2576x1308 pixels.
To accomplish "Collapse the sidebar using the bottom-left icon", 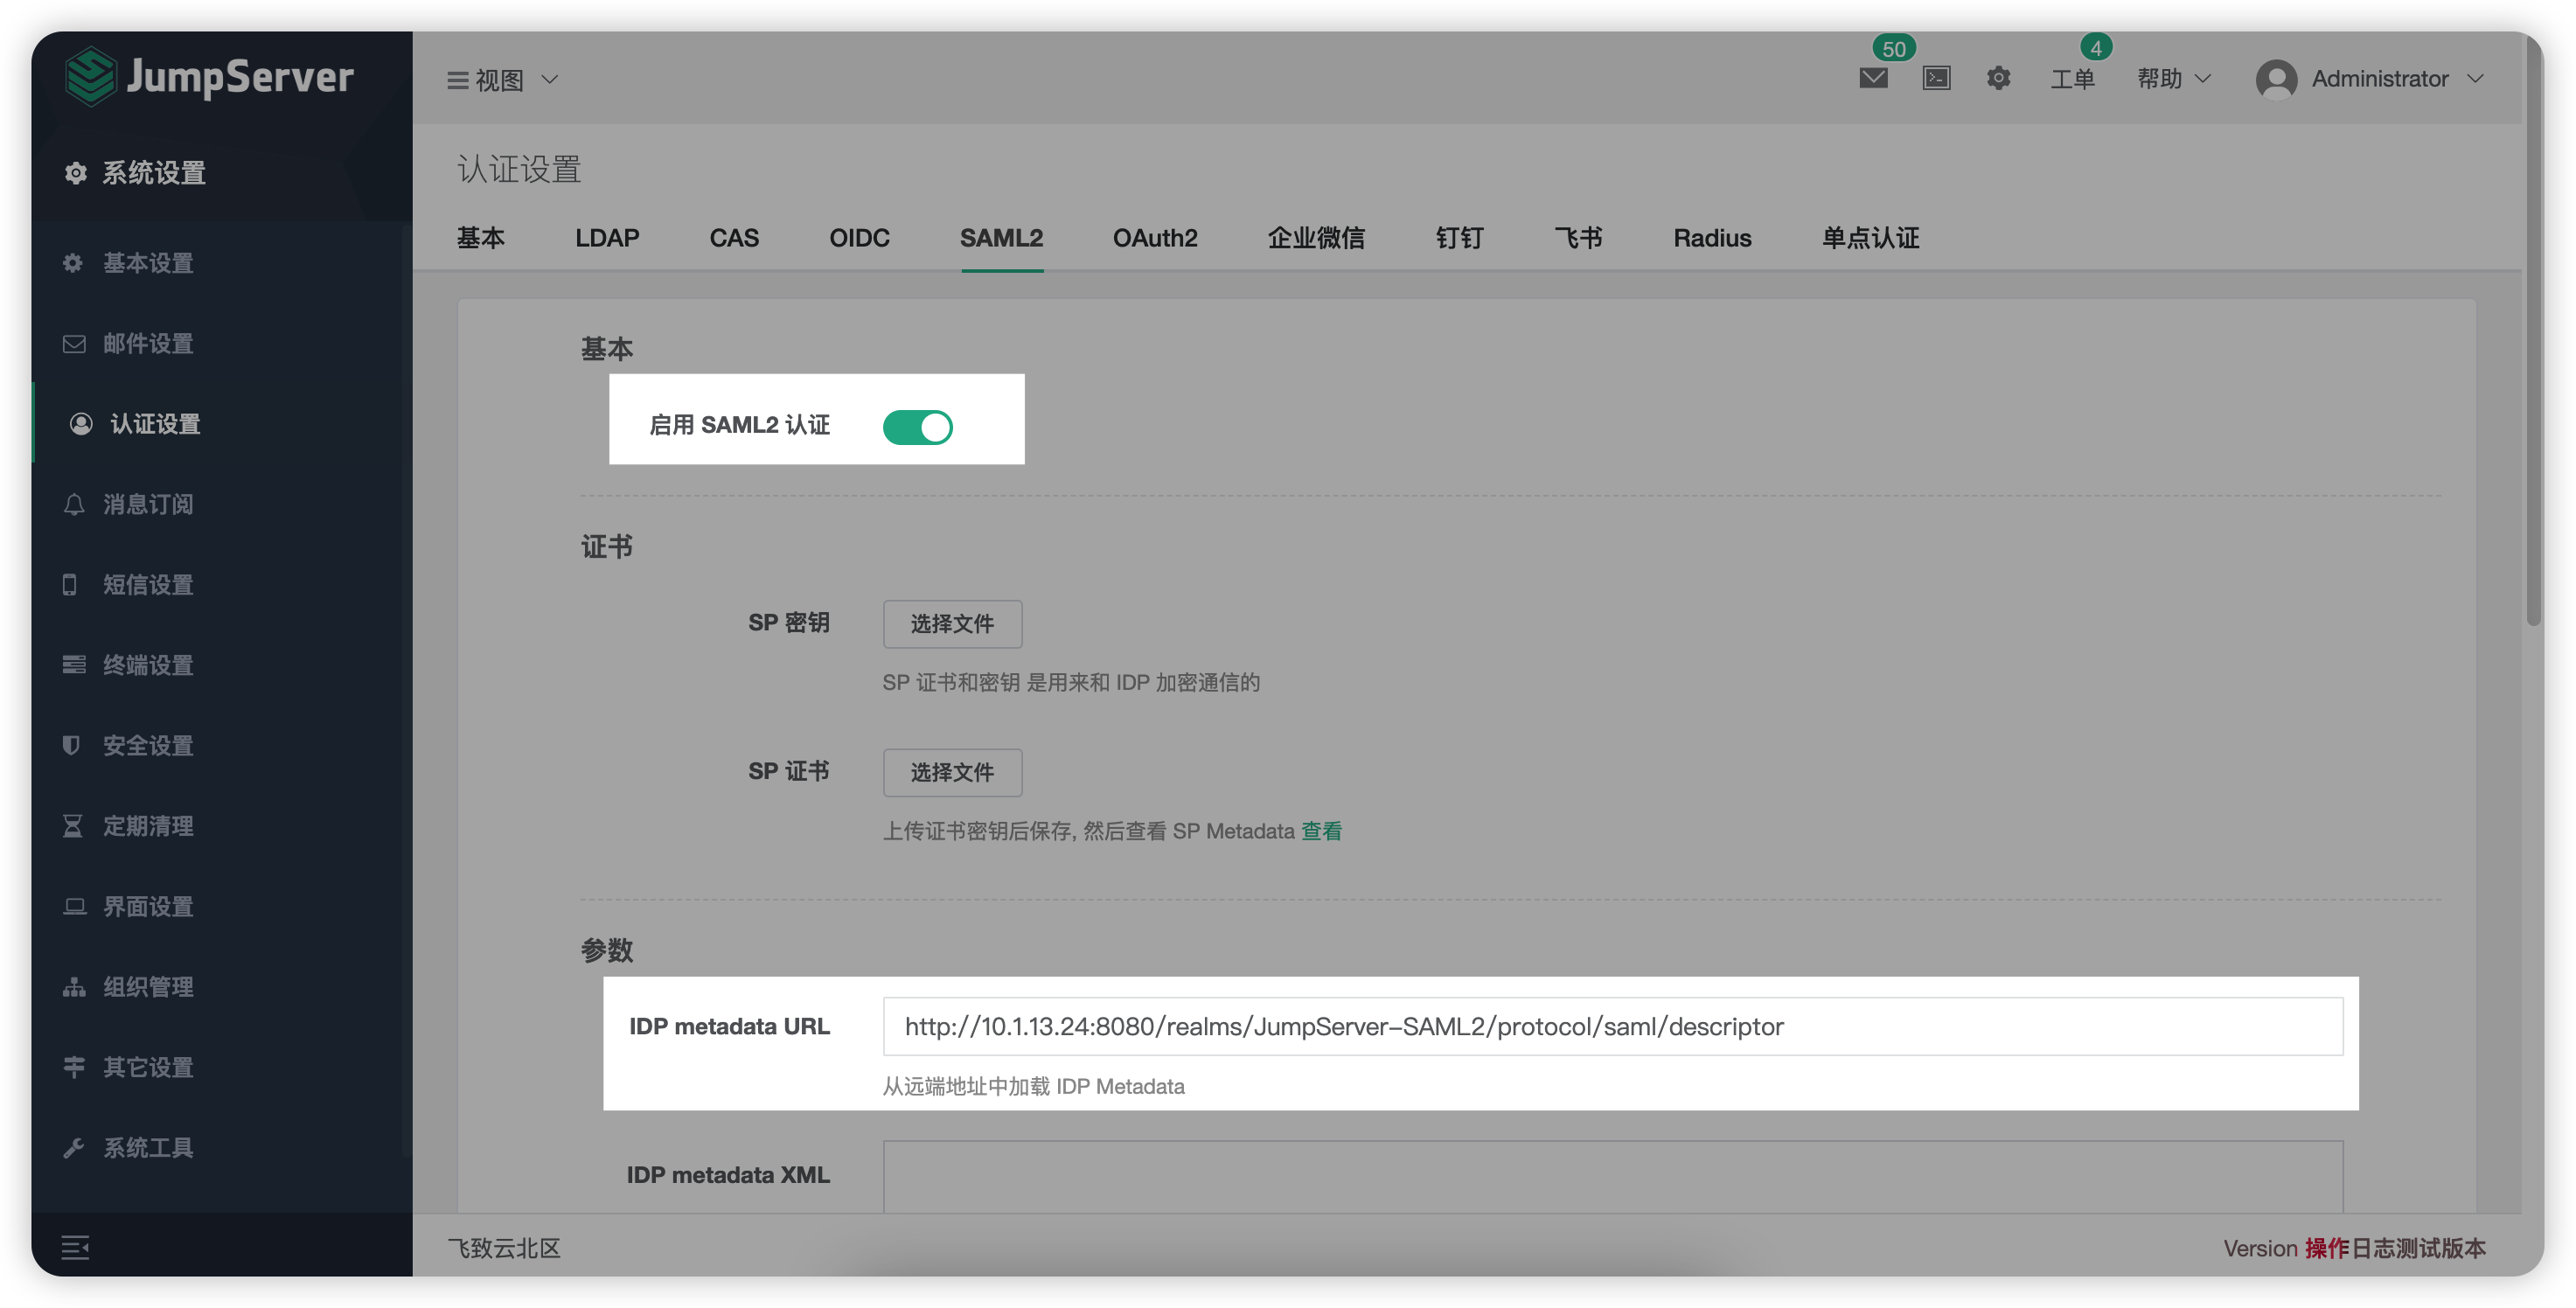I will tap(76, 1248).
